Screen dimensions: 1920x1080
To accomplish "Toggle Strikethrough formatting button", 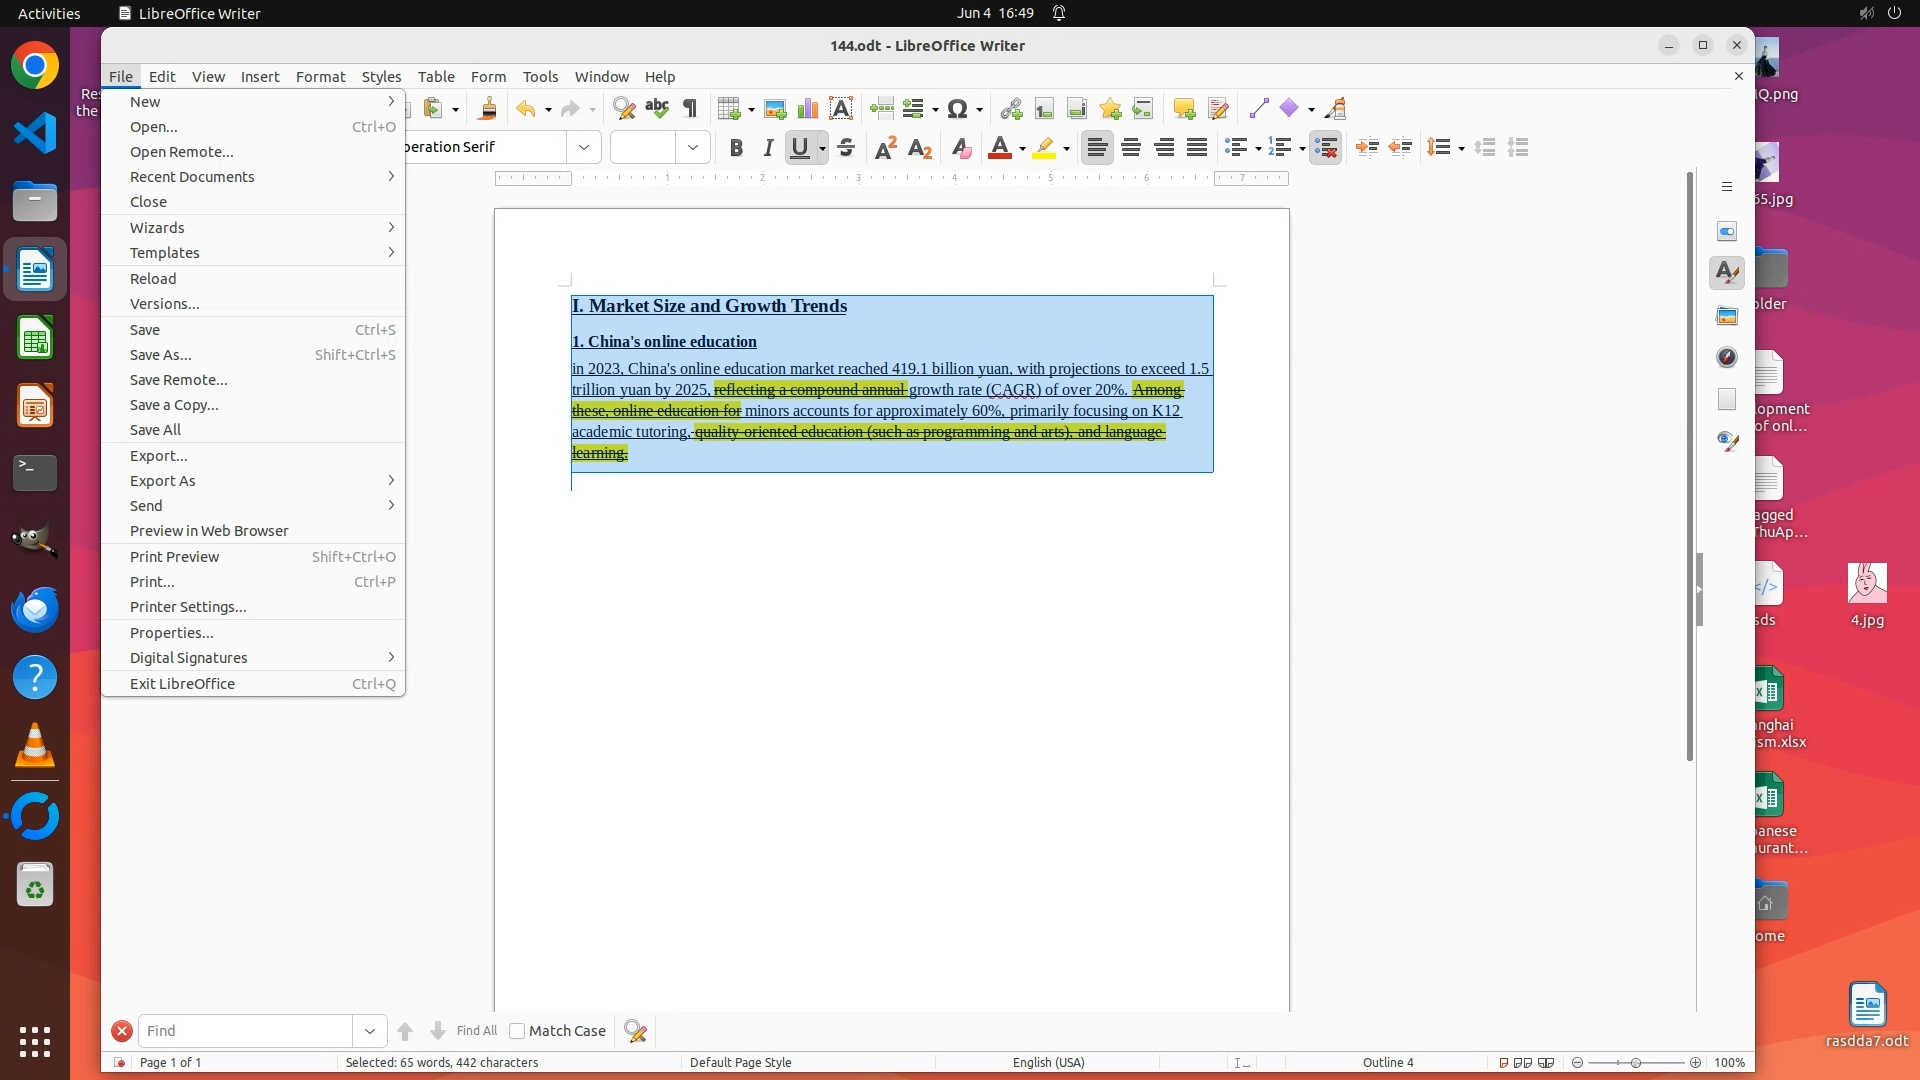I will click(846, 148).
